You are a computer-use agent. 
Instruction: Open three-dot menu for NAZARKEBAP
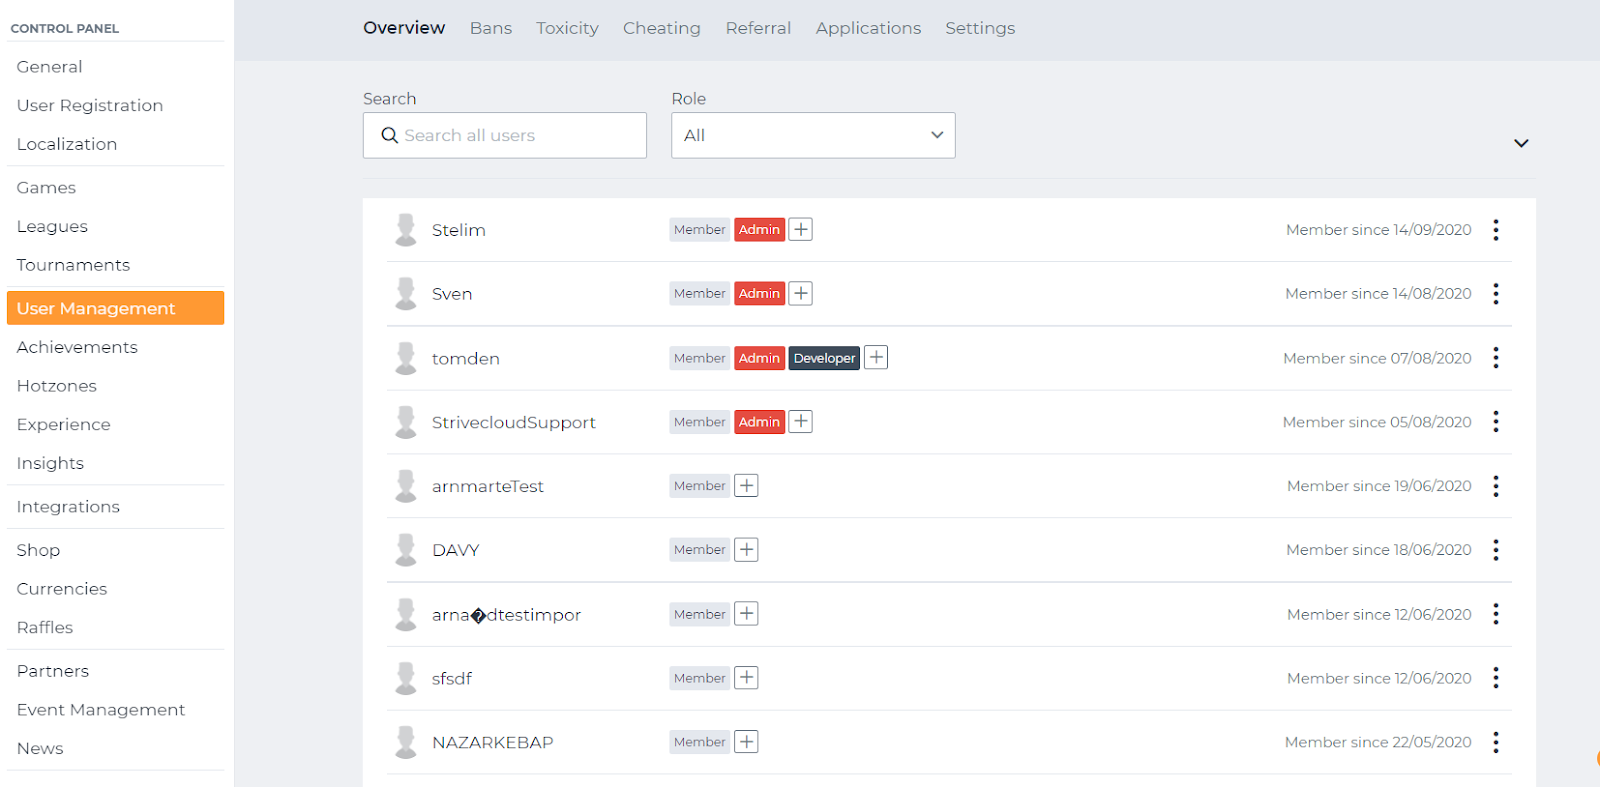click(1495, 742)
